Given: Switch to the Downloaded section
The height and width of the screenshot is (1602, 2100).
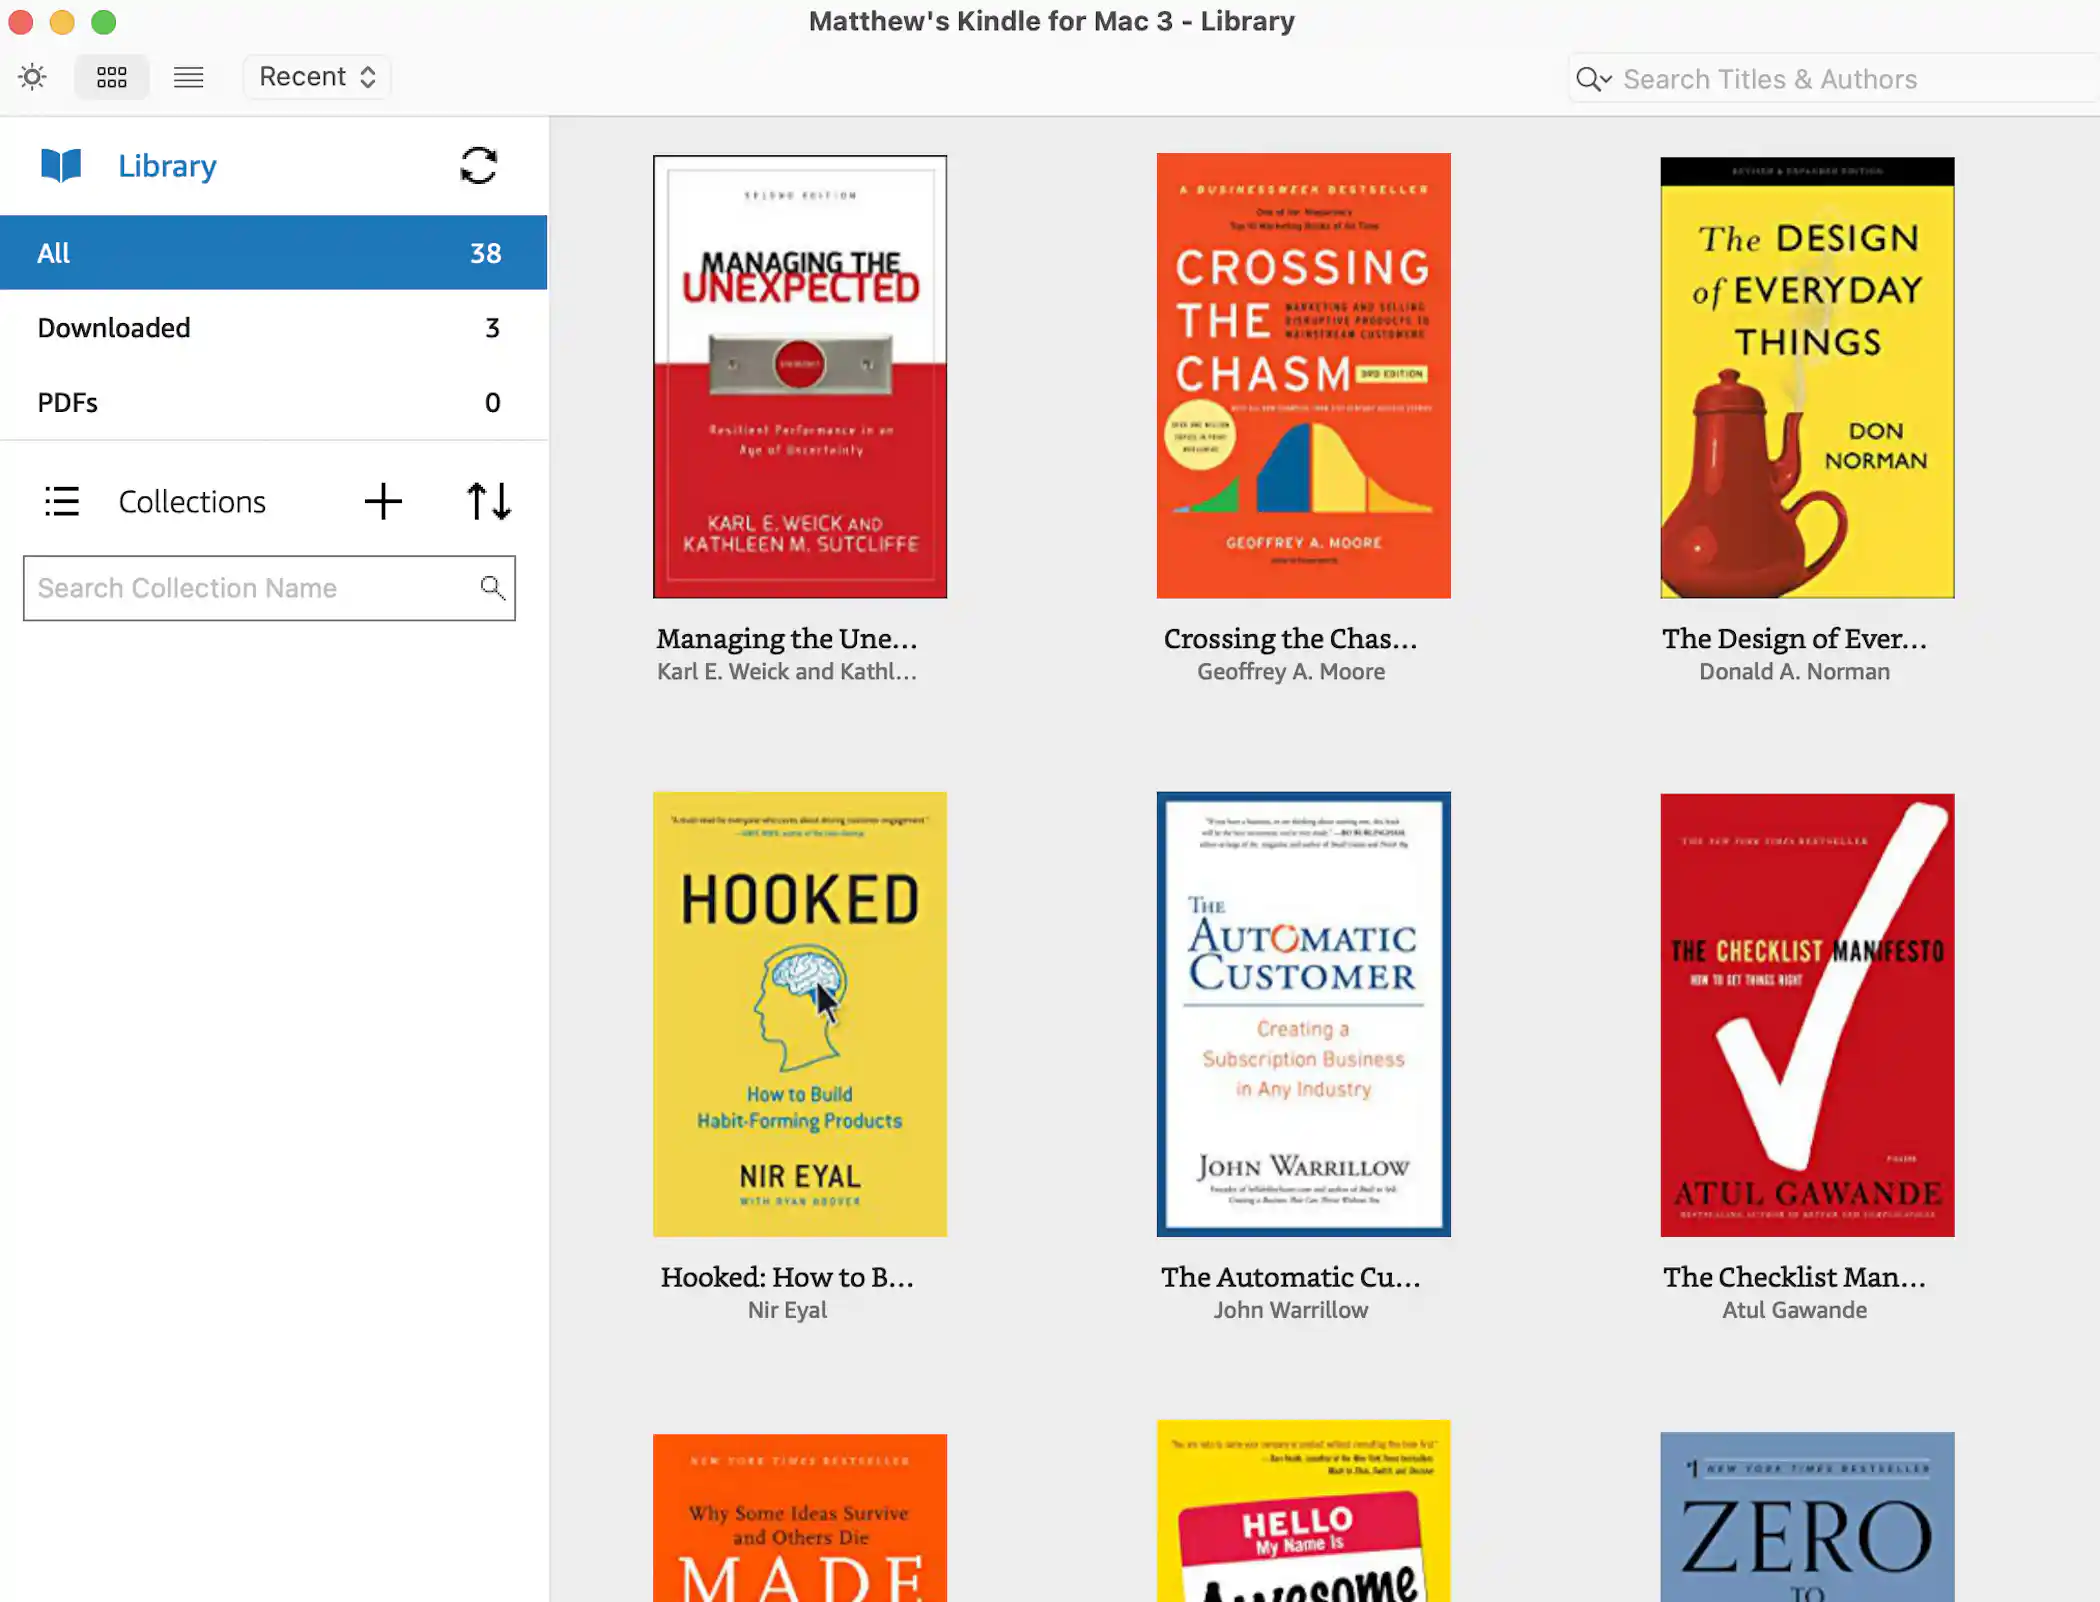Looking at the screenshot, I should click(x=273, y=327).
